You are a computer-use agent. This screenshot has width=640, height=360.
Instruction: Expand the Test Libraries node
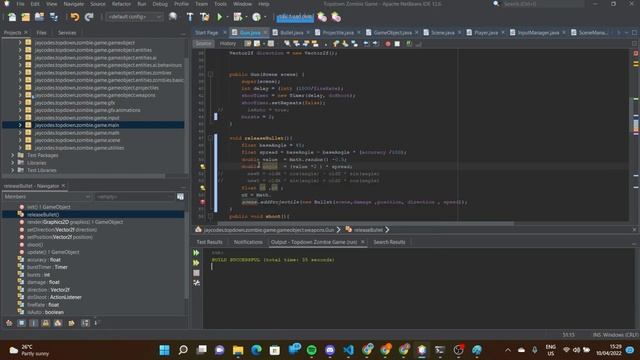12,170
